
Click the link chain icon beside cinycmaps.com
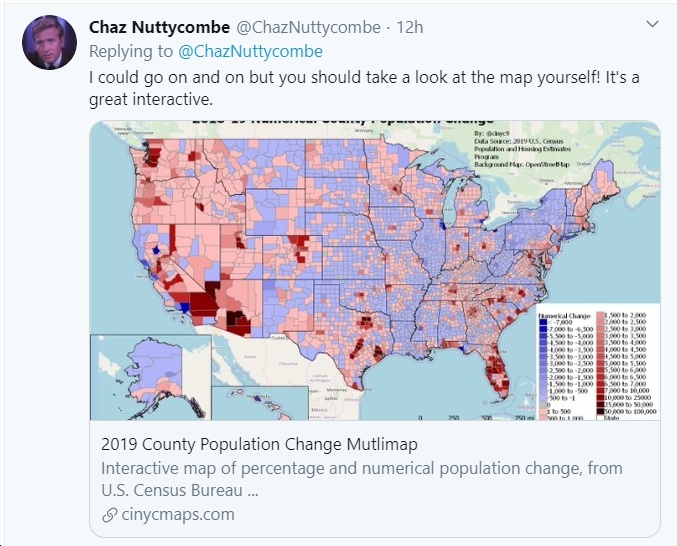pos(110,515)
